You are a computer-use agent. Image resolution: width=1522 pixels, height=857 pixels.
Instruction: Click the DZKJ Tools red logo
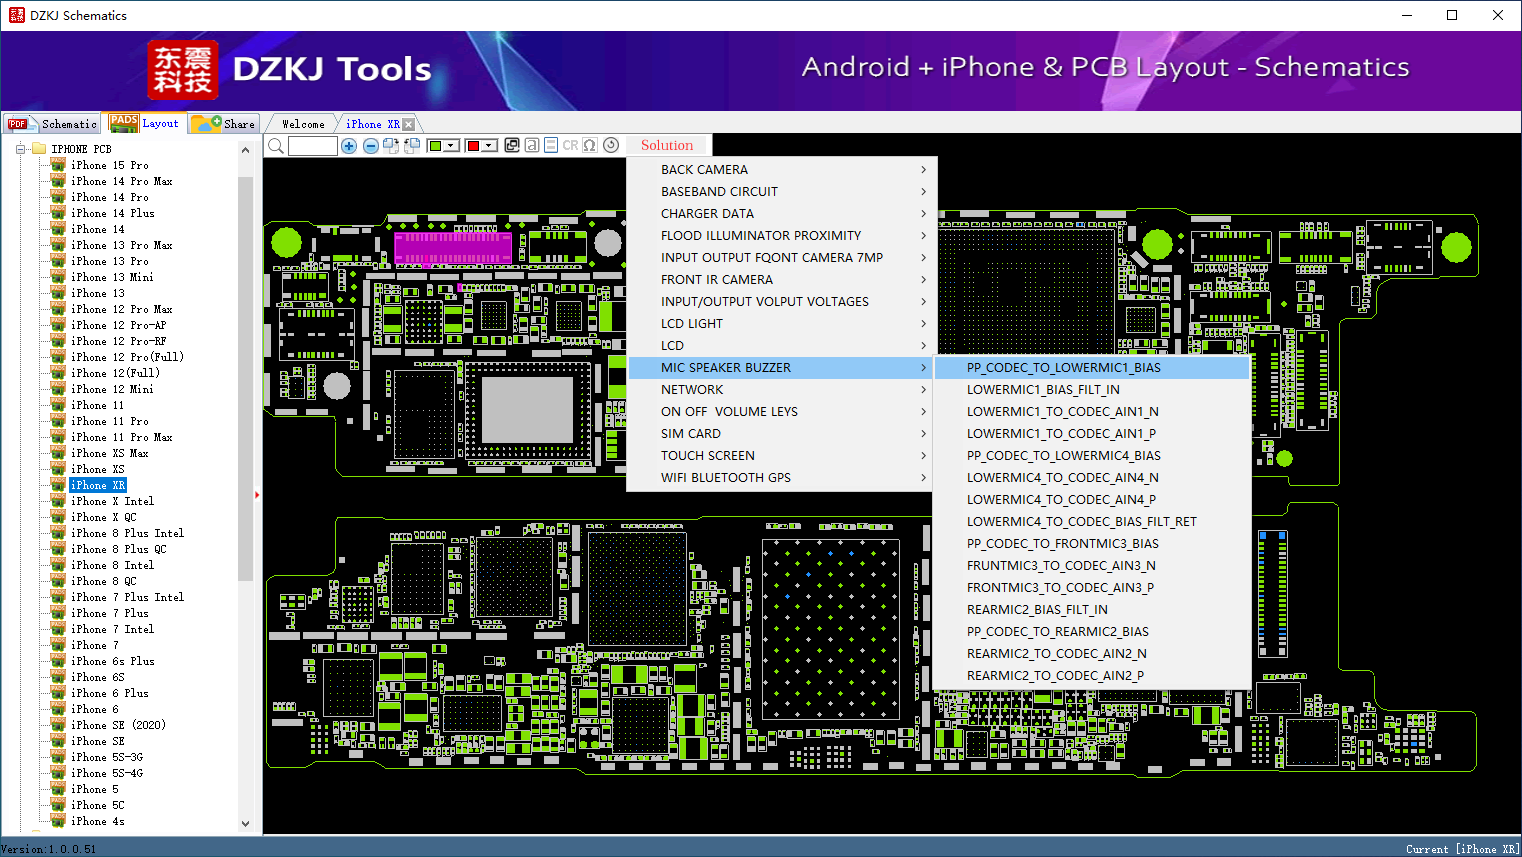coord(183,70)
